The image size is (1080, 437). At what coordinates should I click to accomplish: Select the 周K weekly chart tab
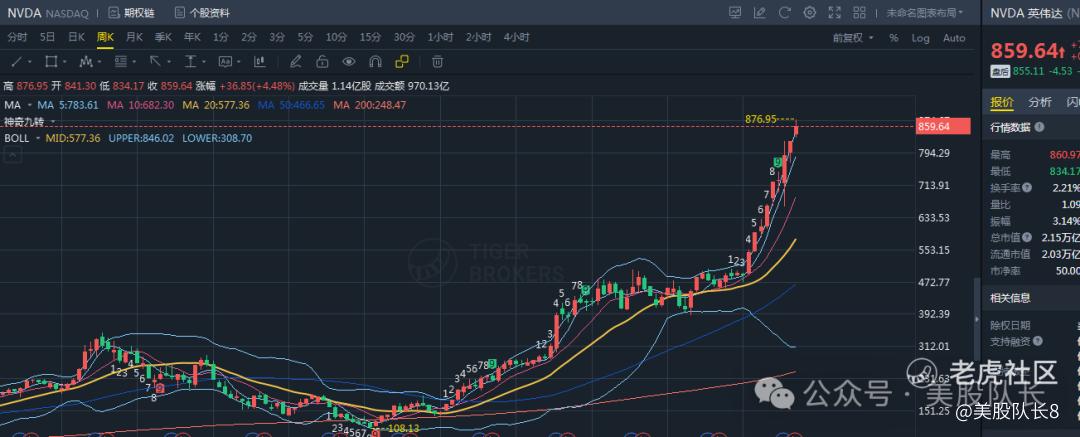(x=105, y=37)
